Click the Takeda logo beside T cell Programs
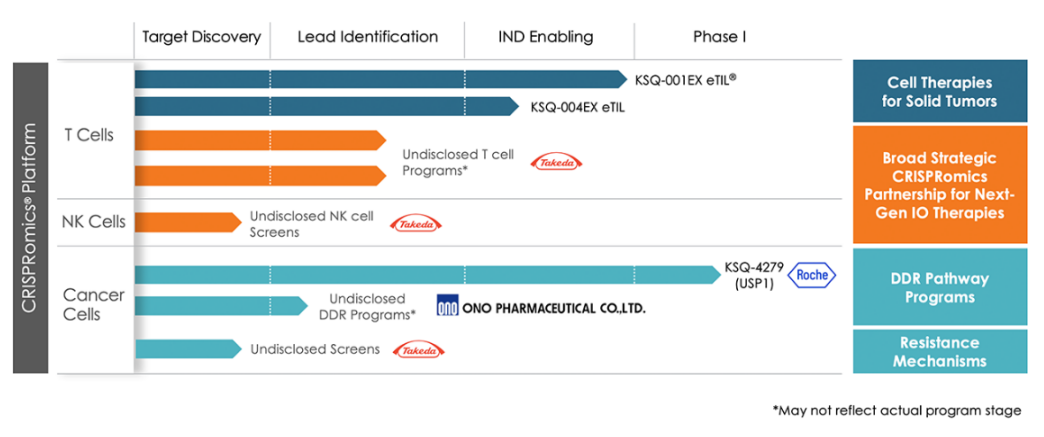This screenshot has height=437, width=1044. (556, 162)
